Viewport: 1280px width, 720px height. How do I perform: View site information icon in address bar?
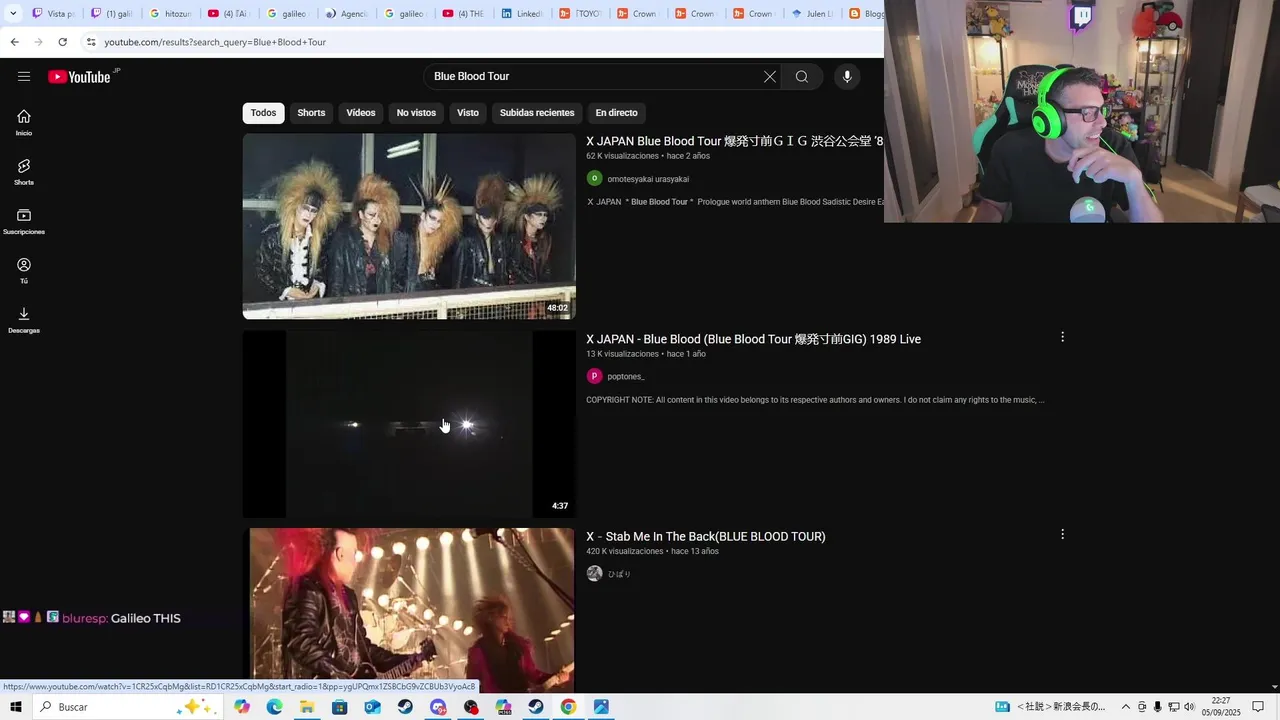point(91,42)
